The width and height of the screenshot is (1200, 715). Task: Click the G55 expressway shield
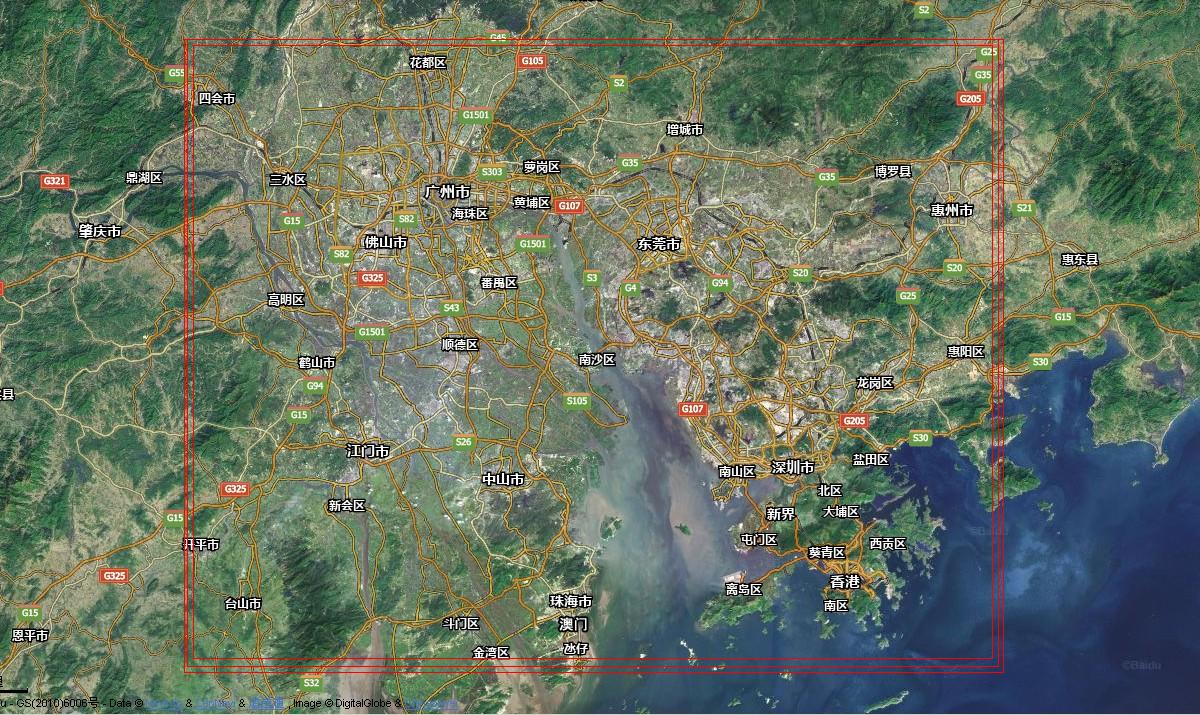tap(176, 73)
